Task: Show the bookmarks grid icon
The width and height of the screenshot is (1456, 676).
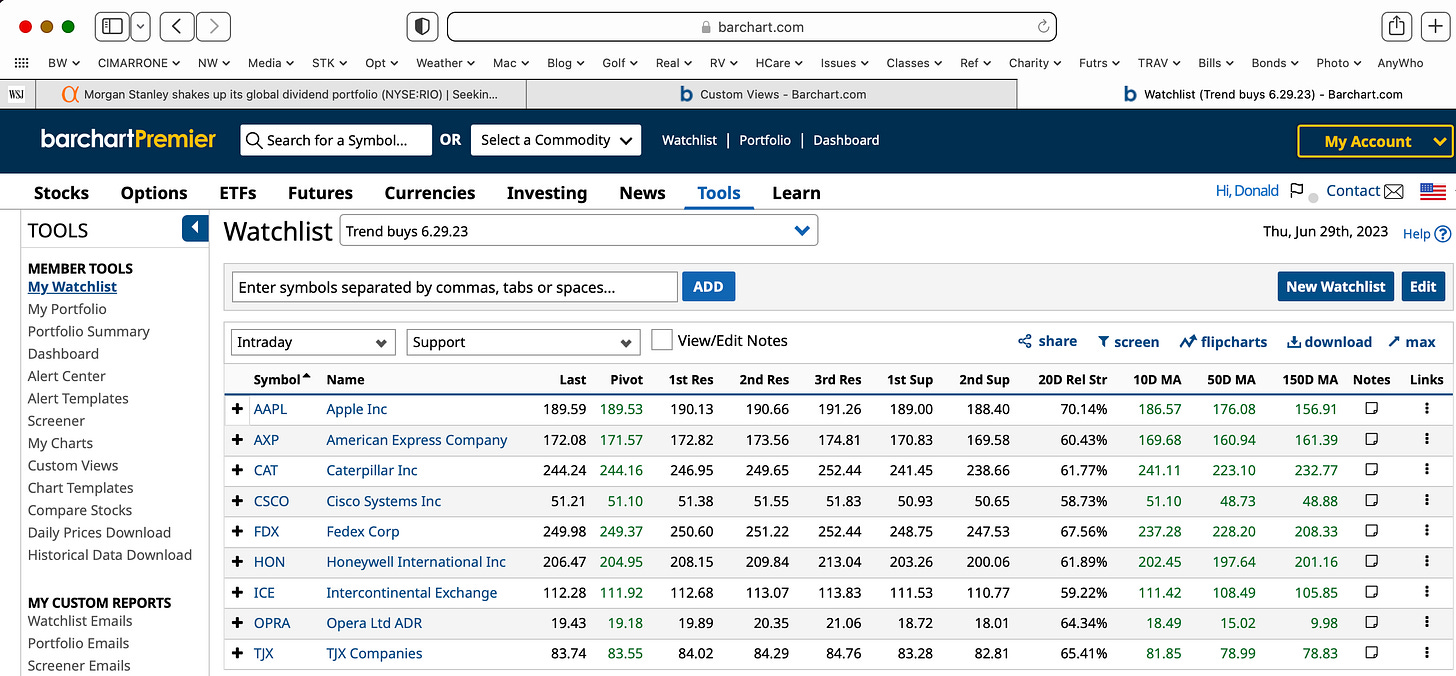Action: pos(21,63)
